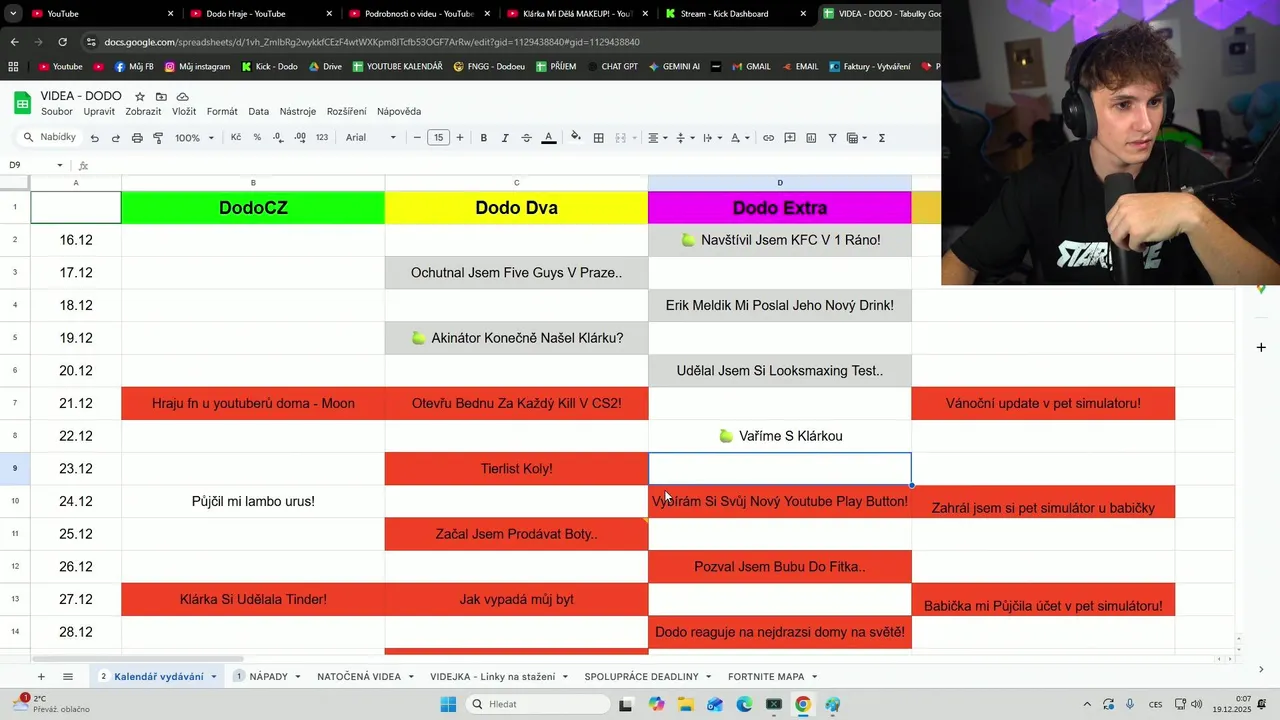Viewport: 1280px width, 720px height.
Task: Open vertical align dropdown
Action: (x=683, y=138)
